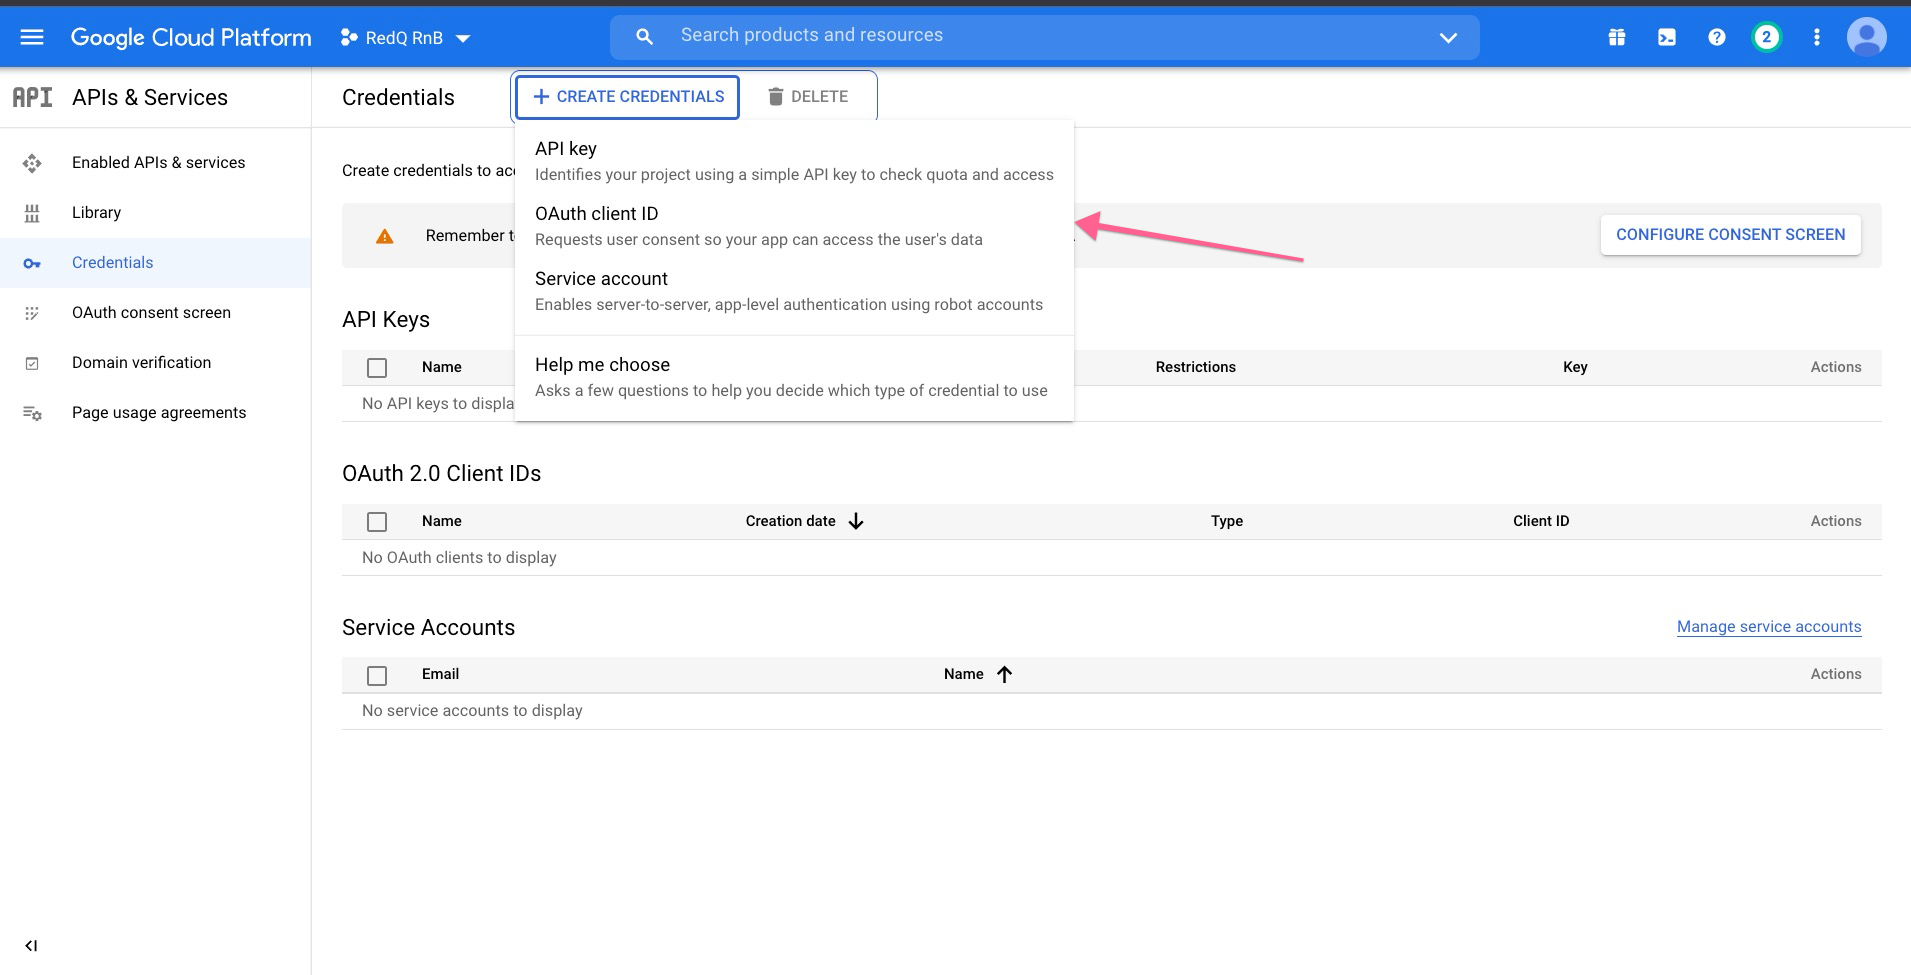Click the Credentials key icon
Viewport: 1911px width, 975px height.
(32, 263)
